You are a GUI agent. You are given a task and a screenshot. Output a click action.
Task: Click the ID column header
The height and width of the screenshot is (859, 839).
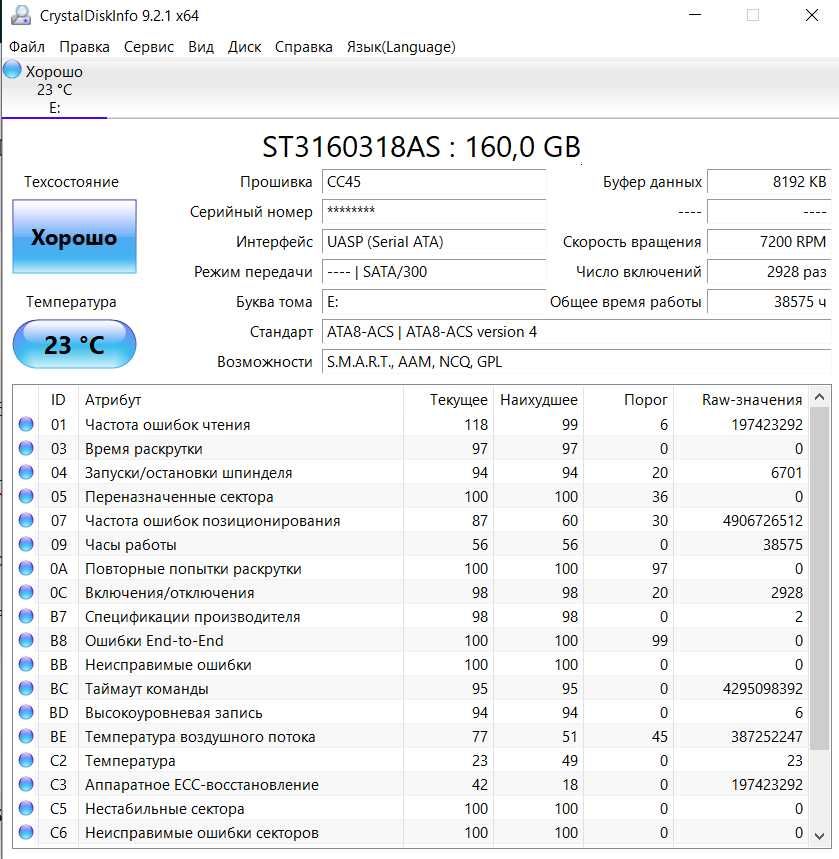58,400
